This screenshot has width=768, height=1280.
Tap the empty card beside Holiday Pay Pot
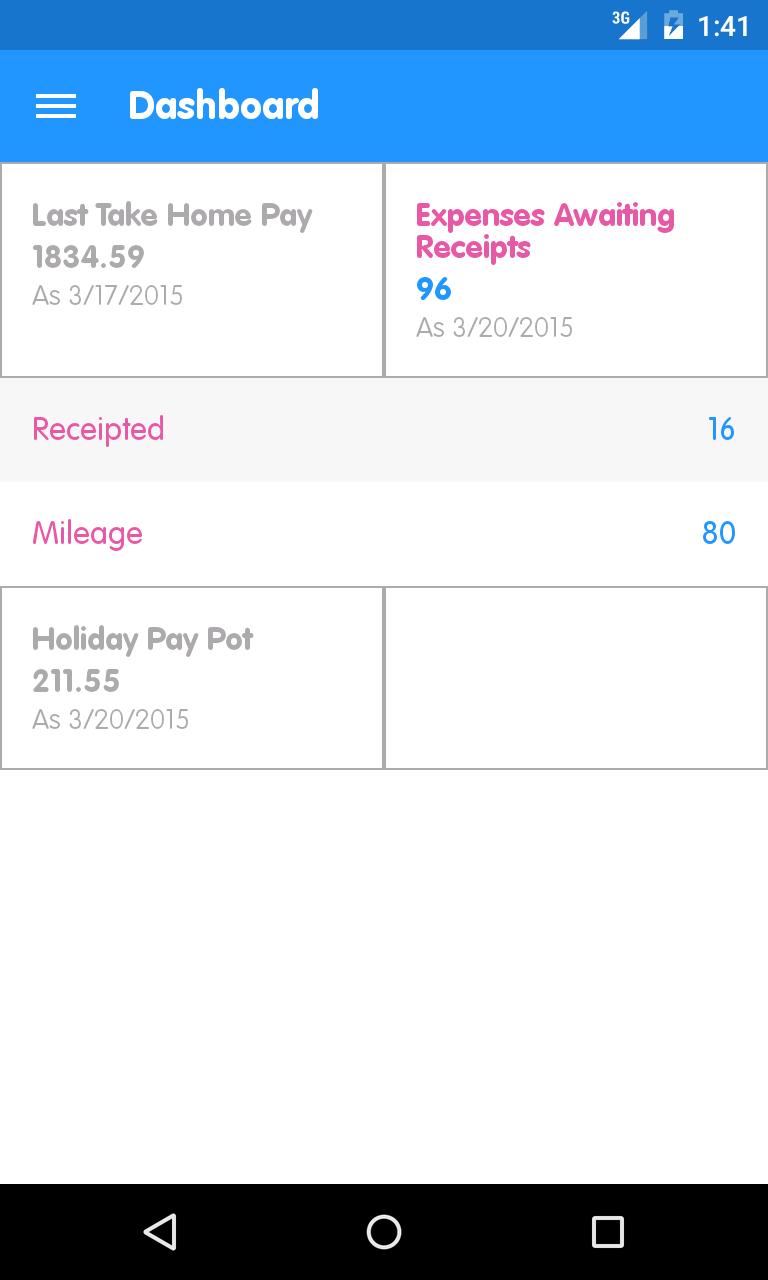tap(576, 678)
